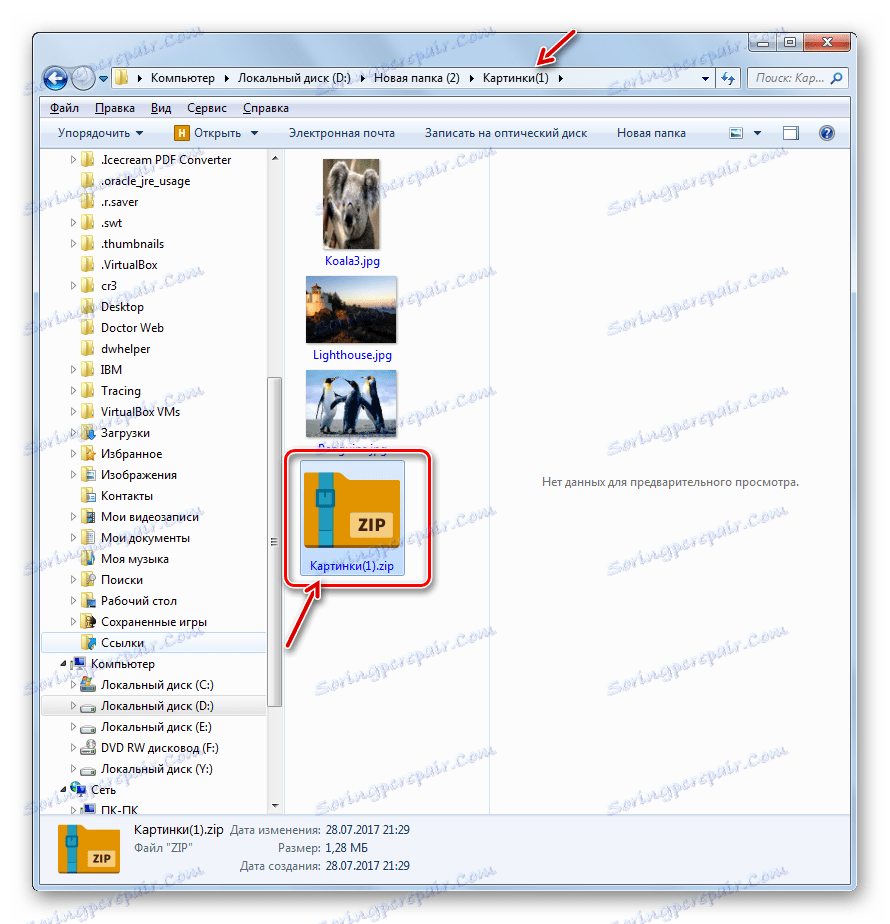Click Картинки(1) in the breadcrumb
890x924 pixels.
coord(516,78)
